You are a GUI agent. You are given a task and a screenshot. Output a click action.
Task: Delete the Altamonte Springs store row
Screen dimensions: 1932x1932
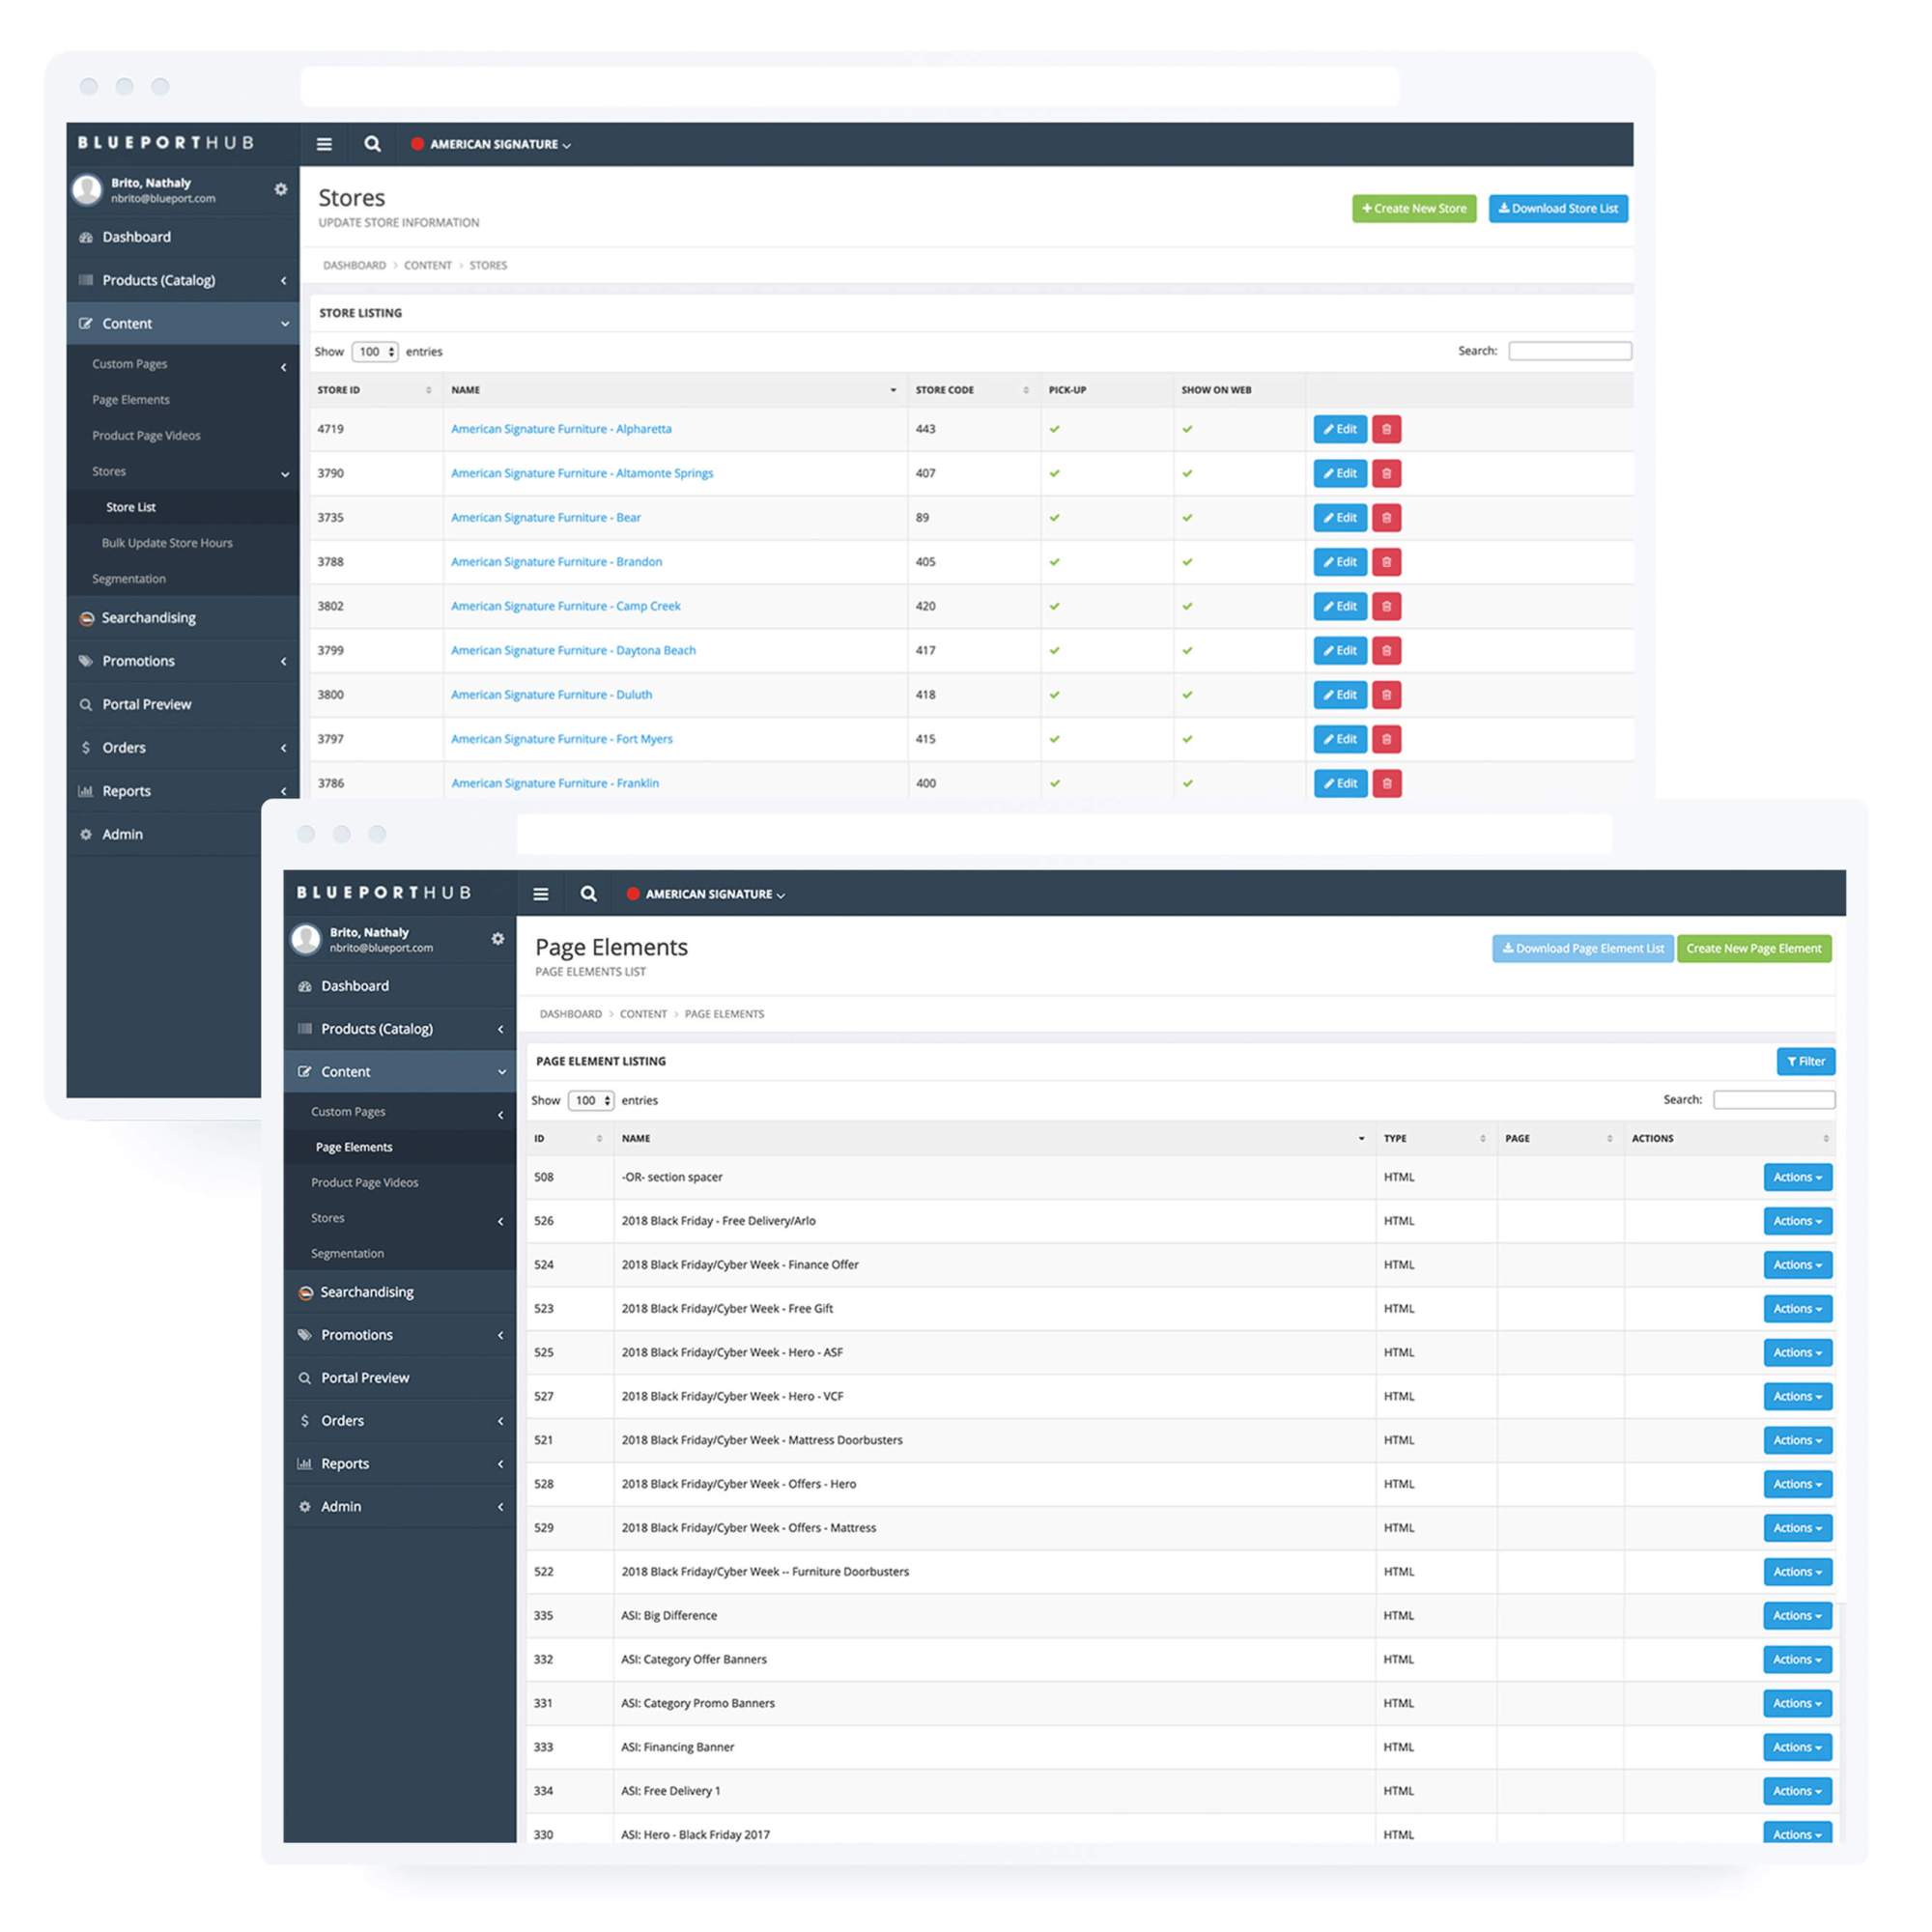[1386, 473]
